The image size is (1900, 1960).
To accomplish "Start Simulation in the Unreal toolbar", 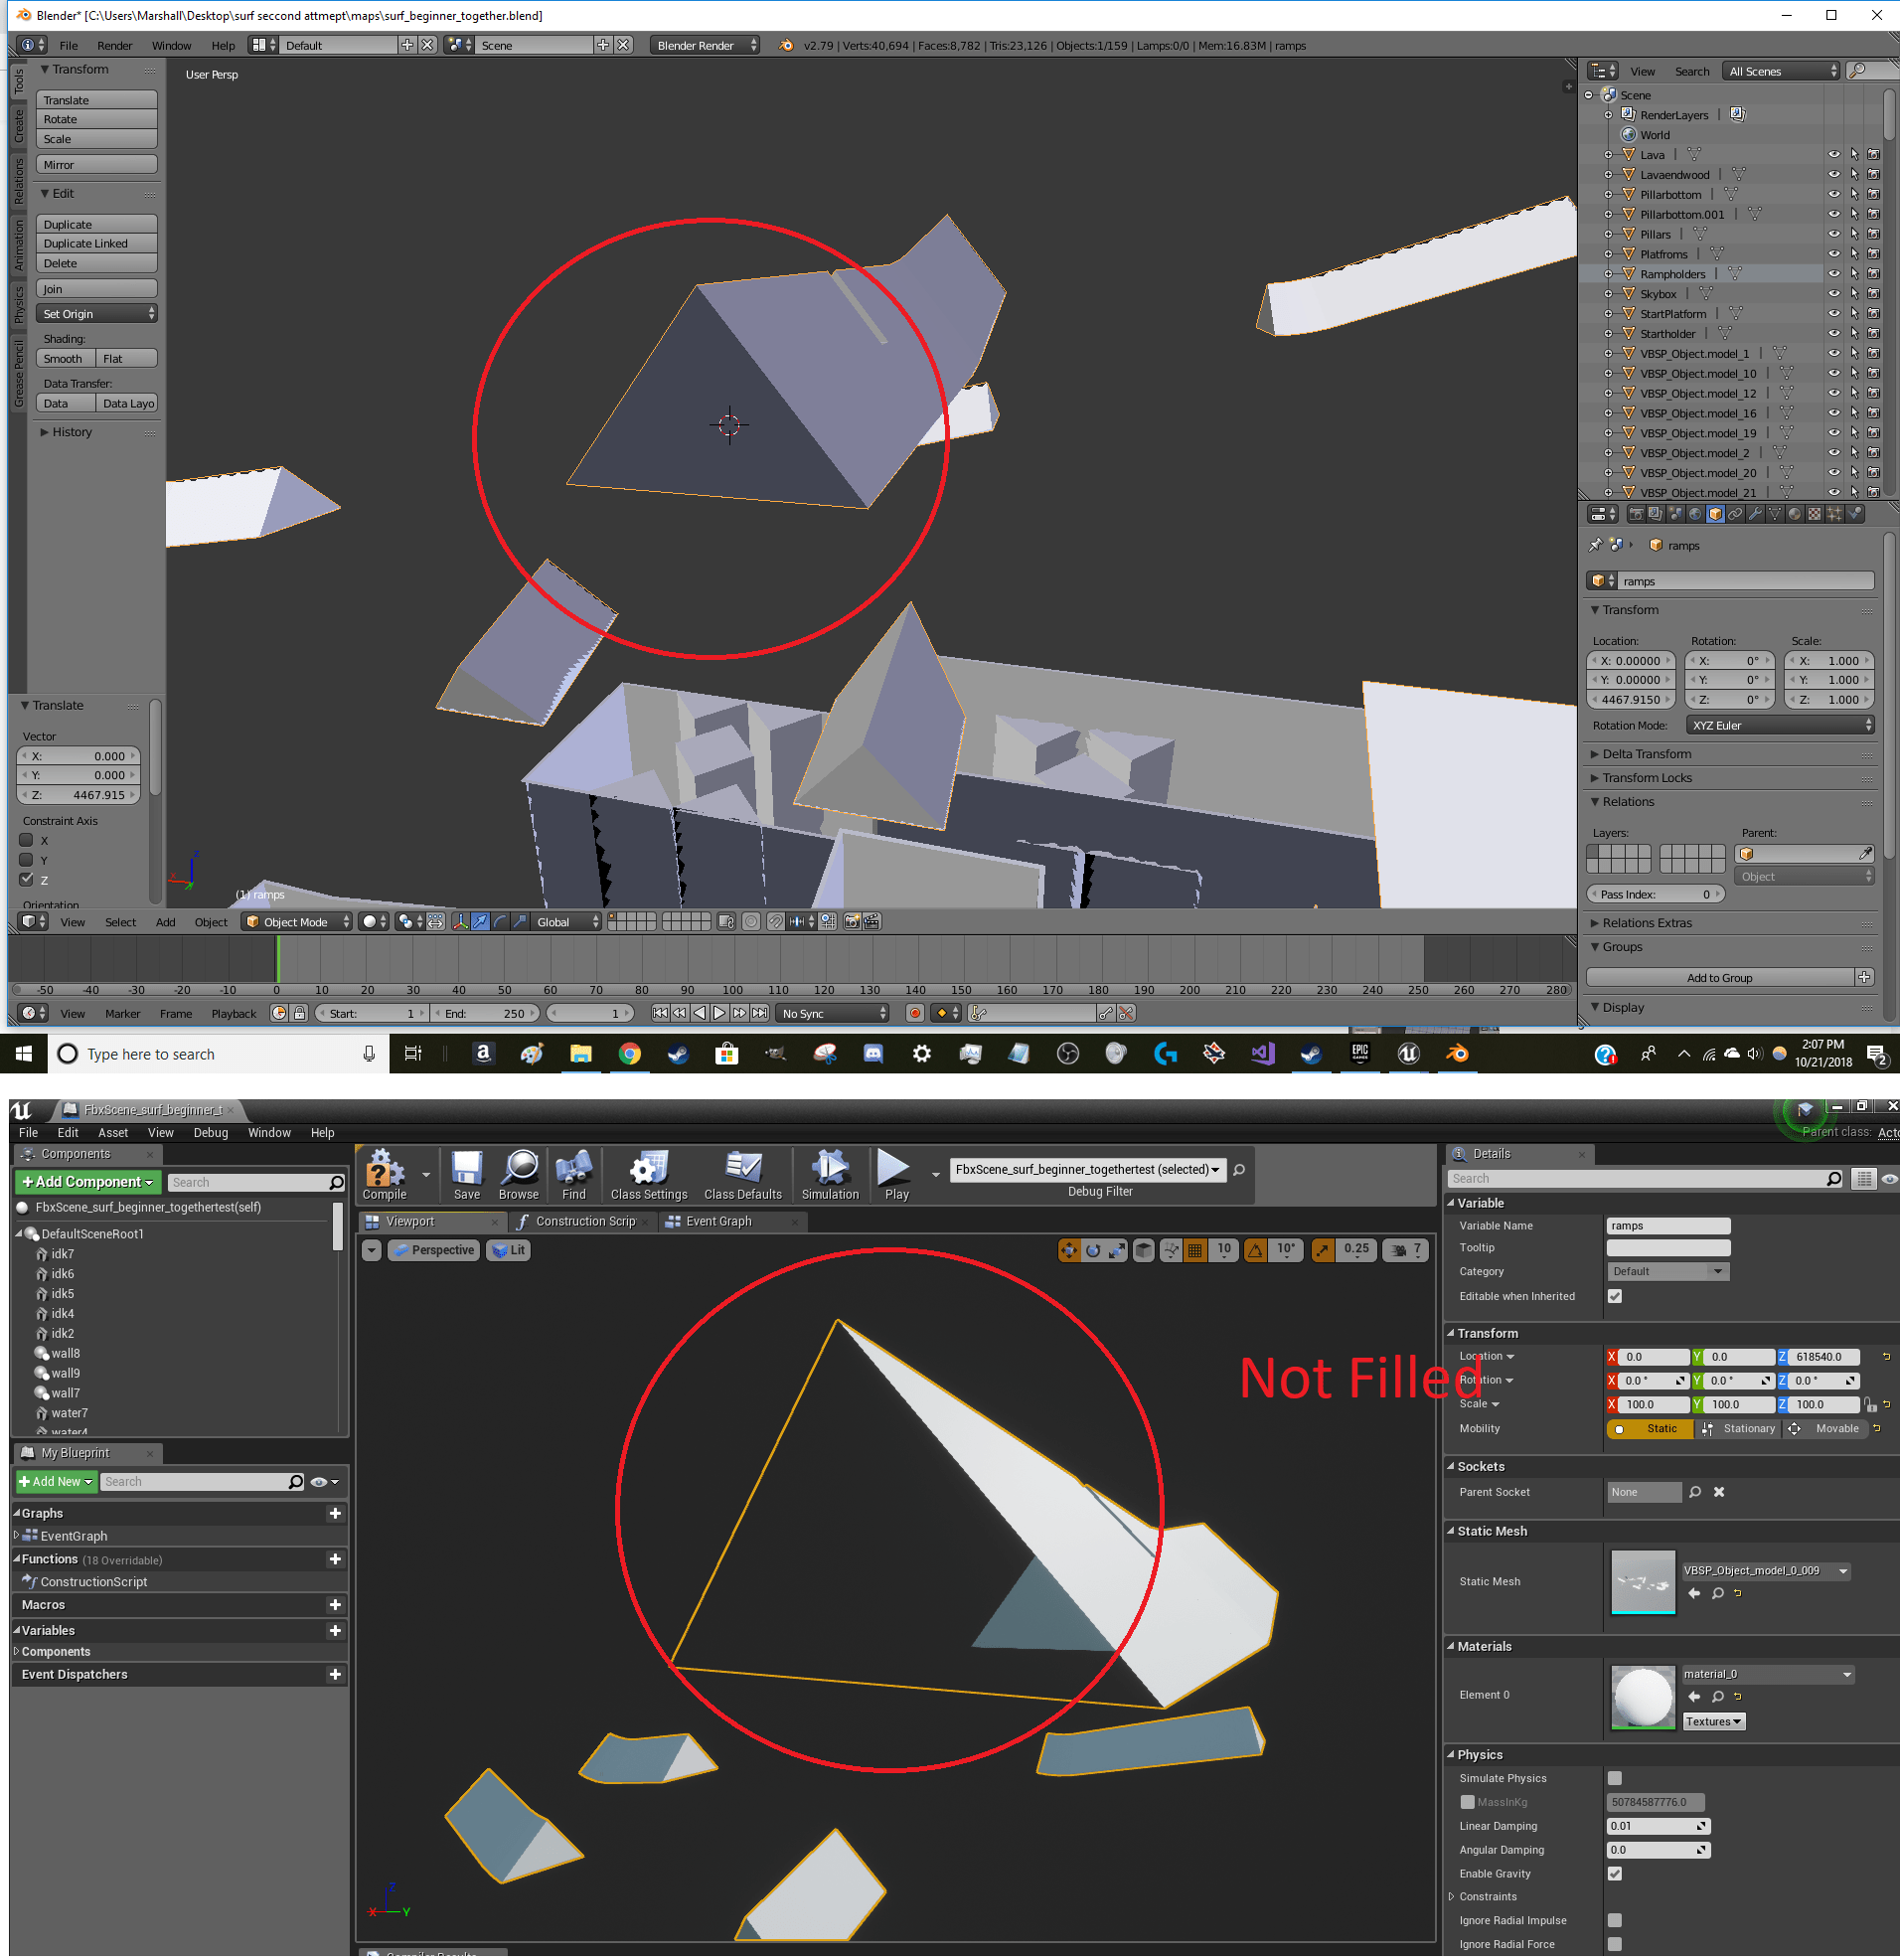I will (x=830, y=1174).
